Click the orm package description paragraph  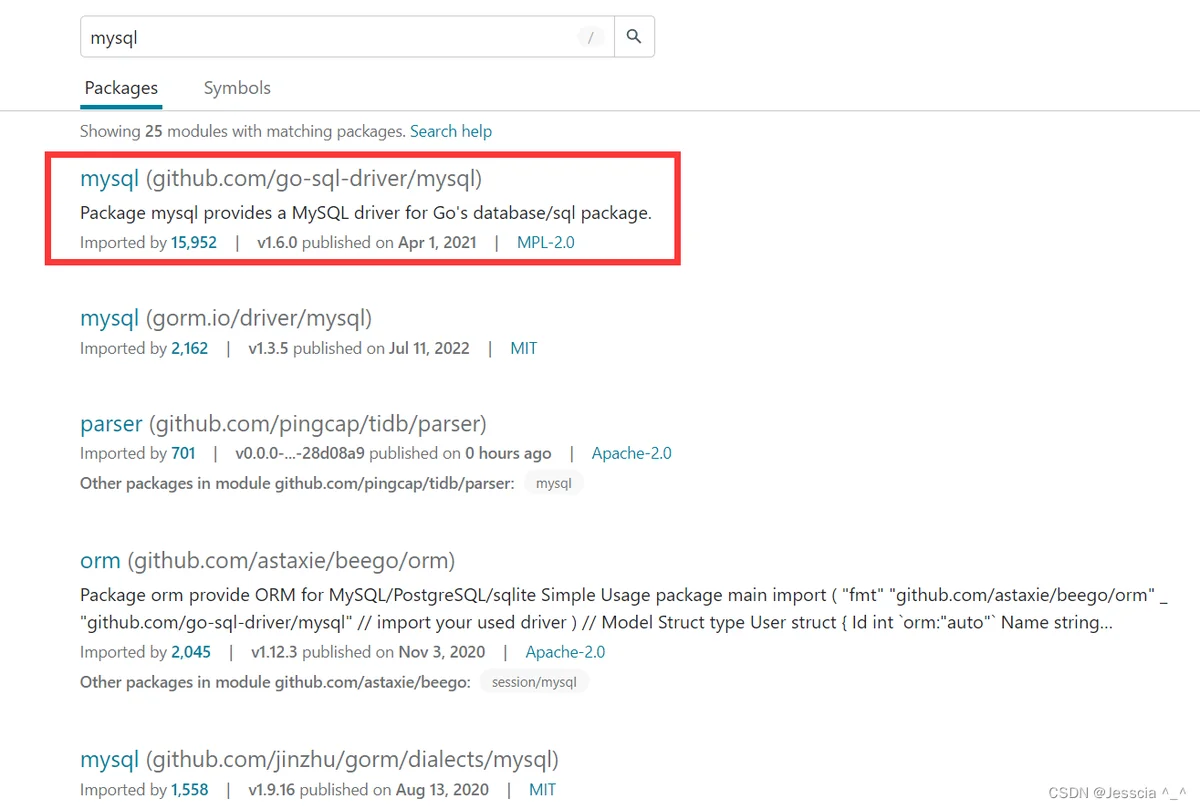(x=625, y=608)
